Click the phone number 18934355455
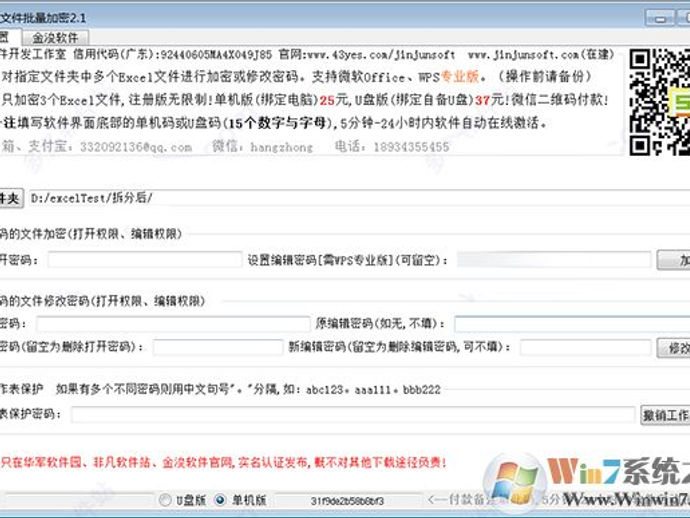This screenshot has width=690, height=518. 411,147
